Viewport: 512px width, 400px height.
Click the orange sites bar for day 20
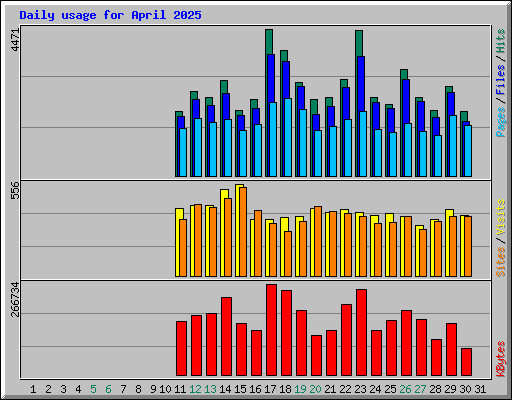click(x=318, y=242)
